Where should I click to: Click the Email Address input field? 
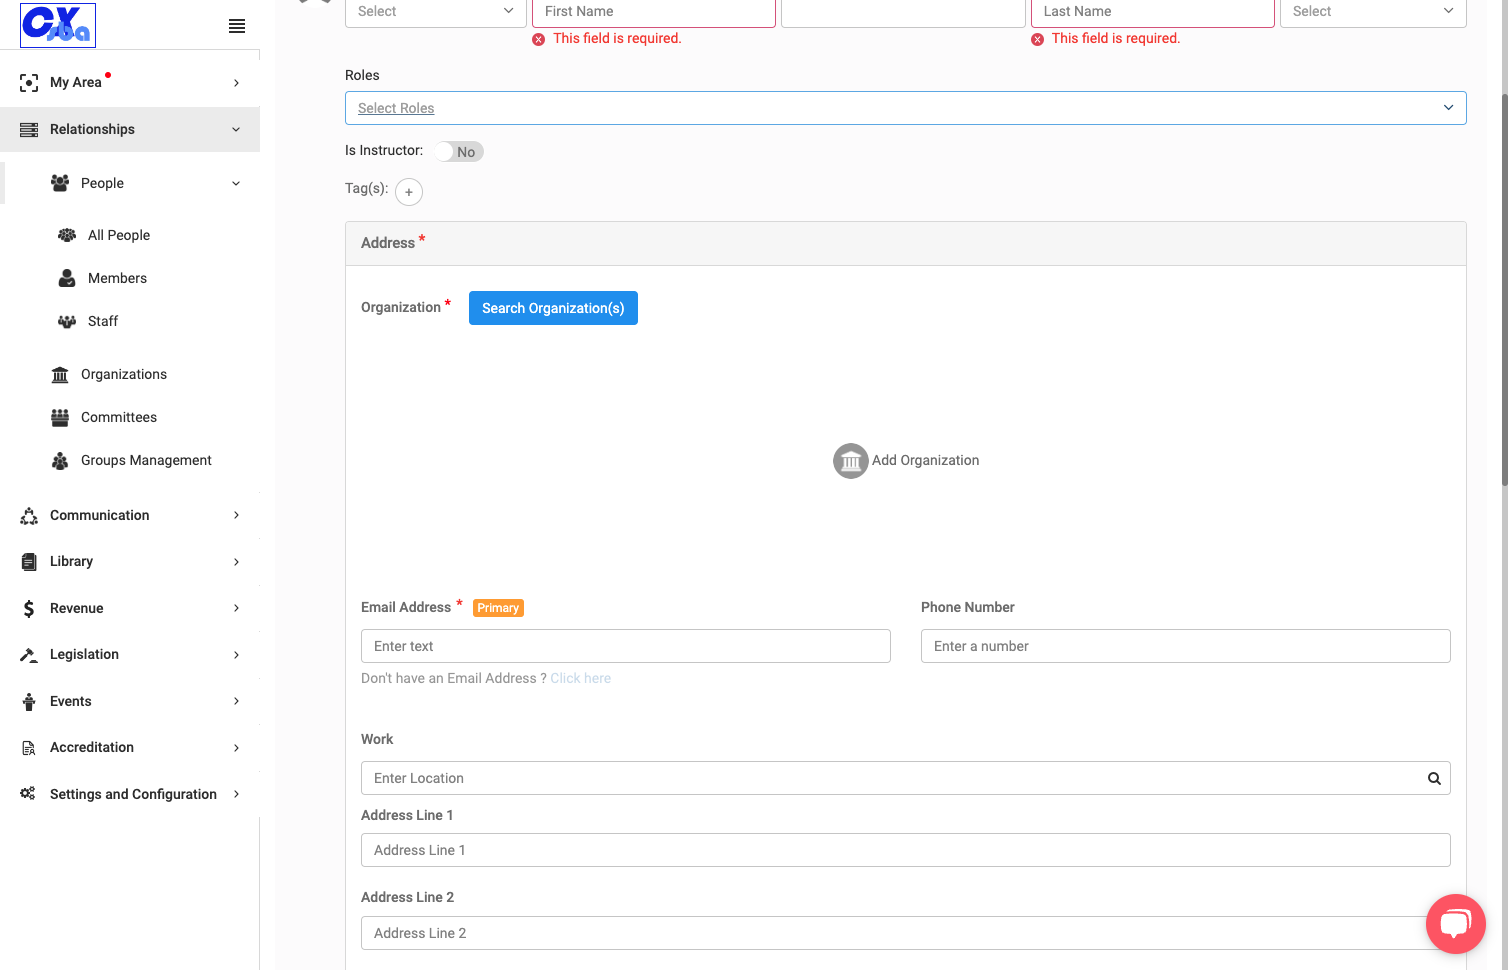click(626, 646)
